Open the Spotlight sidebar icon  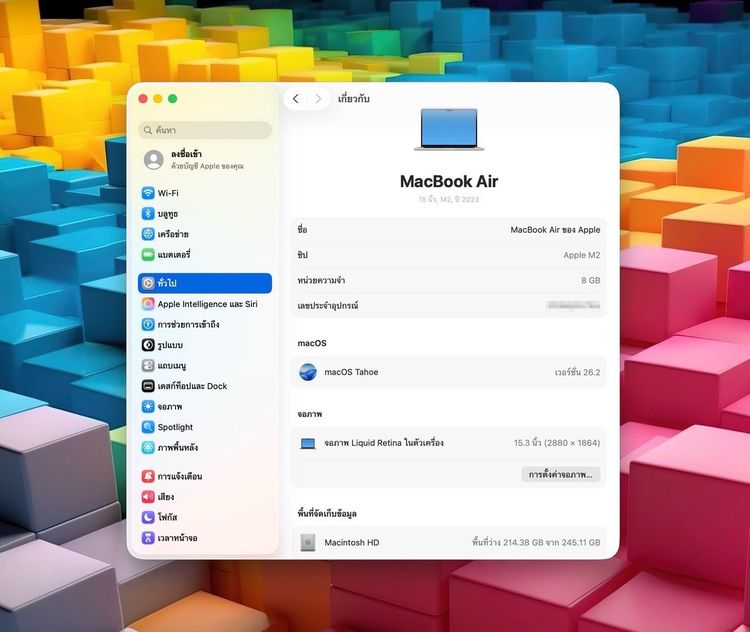click(x=148, y=427)
